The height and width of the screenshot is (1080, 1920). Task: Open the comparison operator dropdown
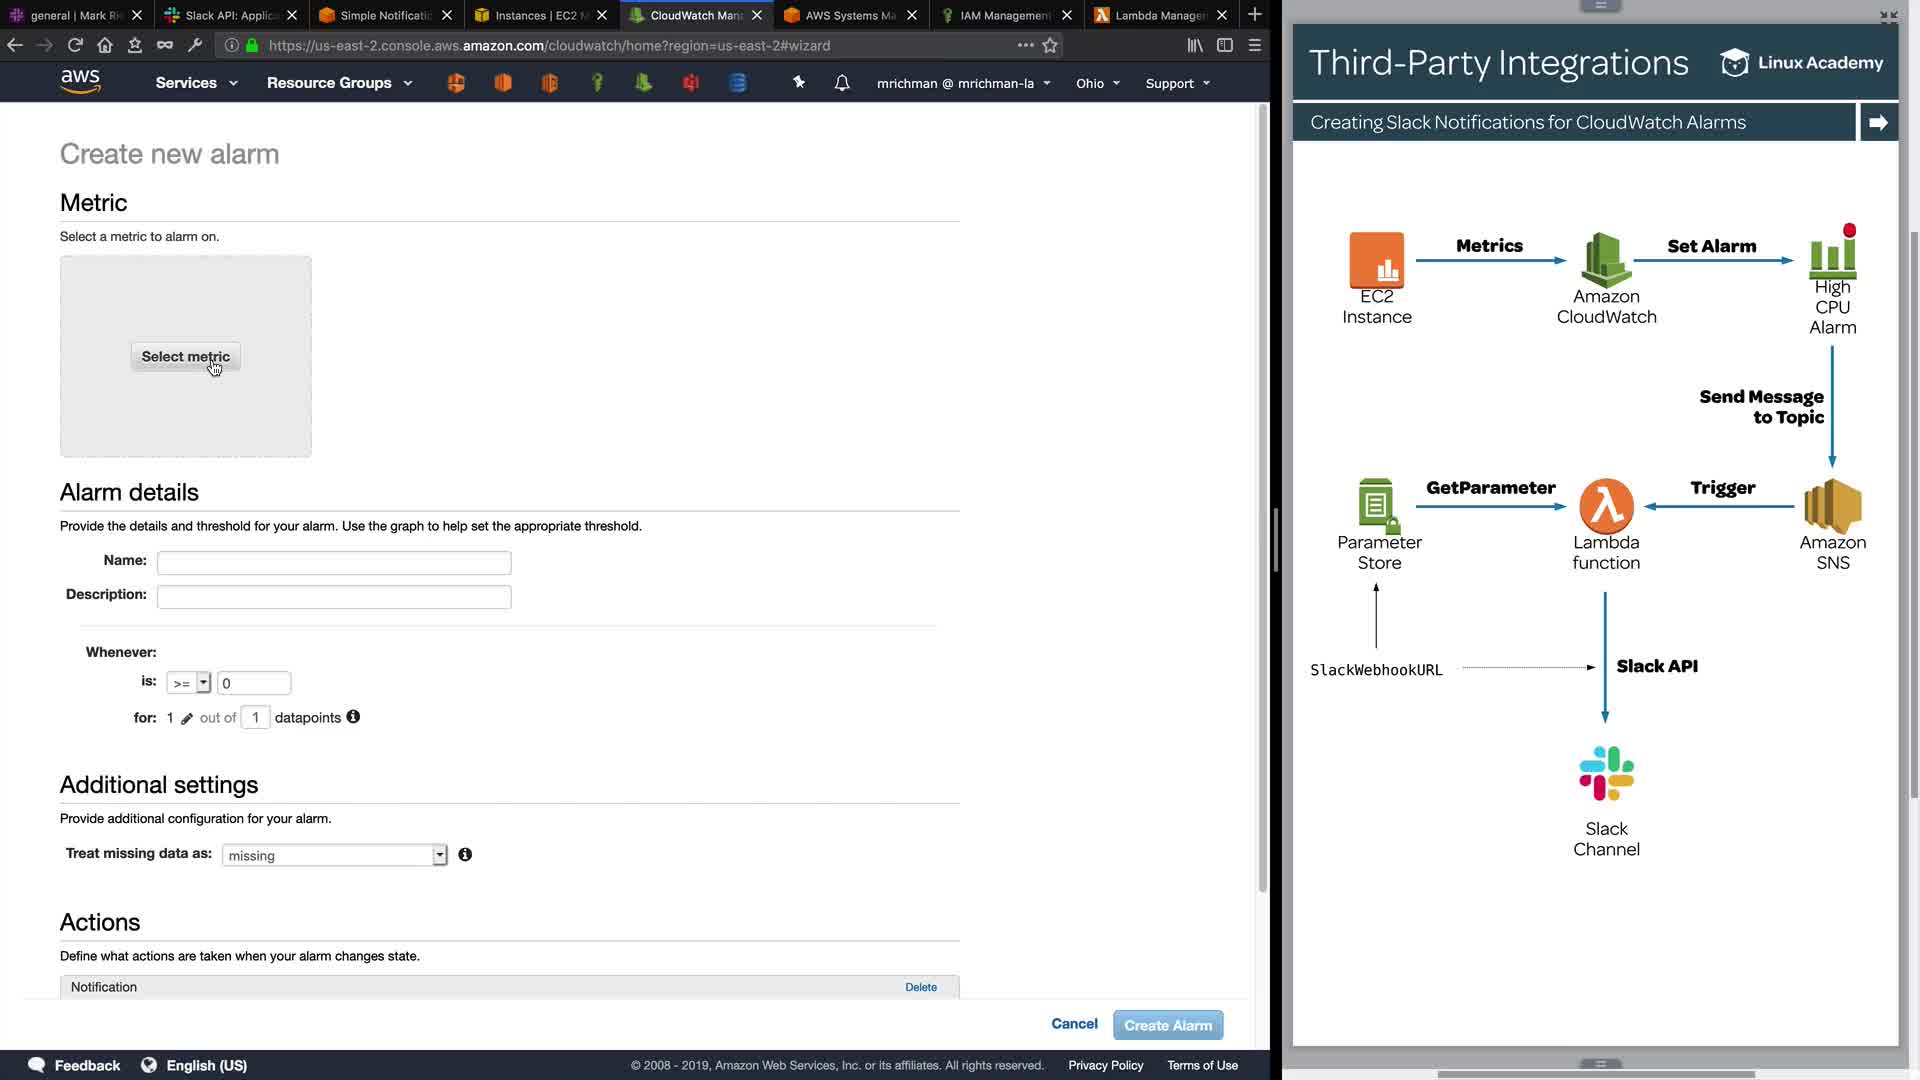[x=188, y=683]
